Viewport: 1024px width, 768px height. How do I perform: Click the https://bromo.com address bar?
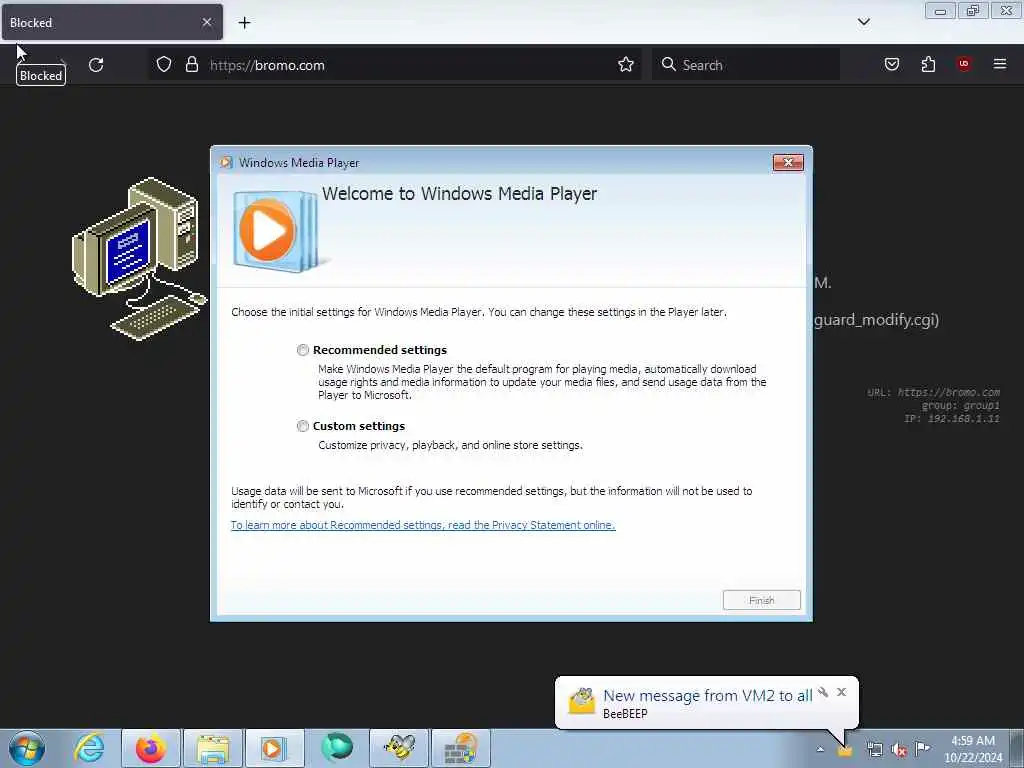tap(395, 65)
